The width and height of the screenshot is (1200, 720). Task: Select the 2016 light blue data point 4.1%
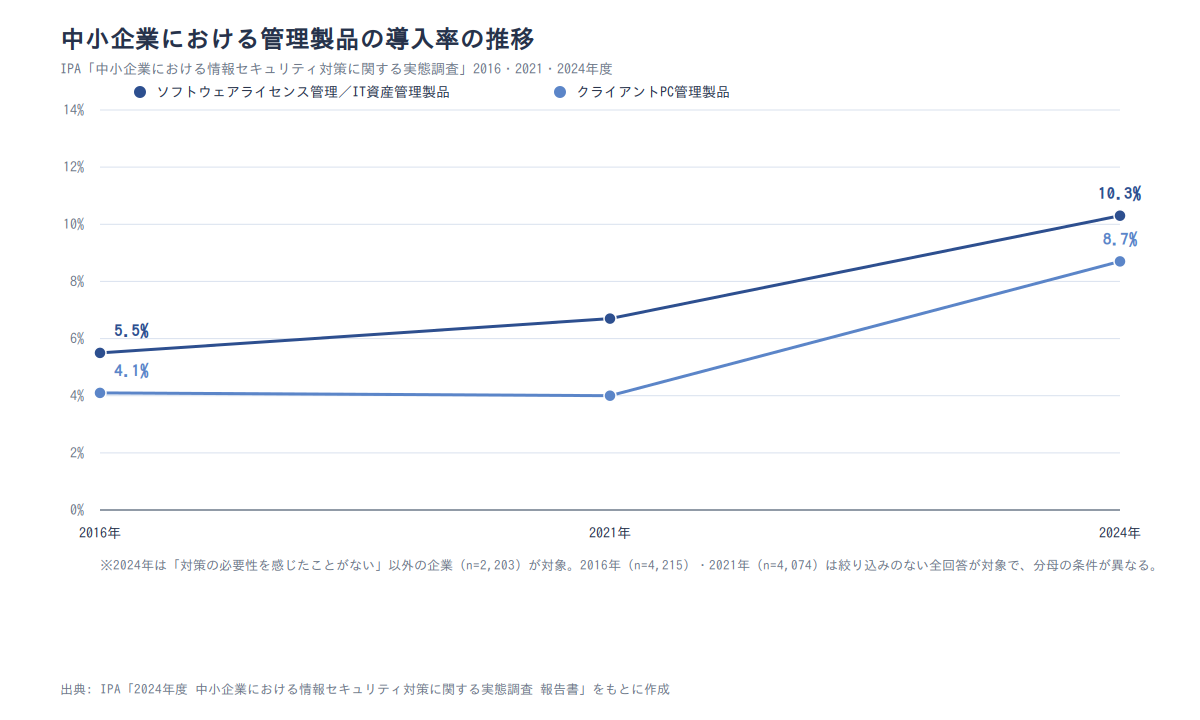point(100,393)
